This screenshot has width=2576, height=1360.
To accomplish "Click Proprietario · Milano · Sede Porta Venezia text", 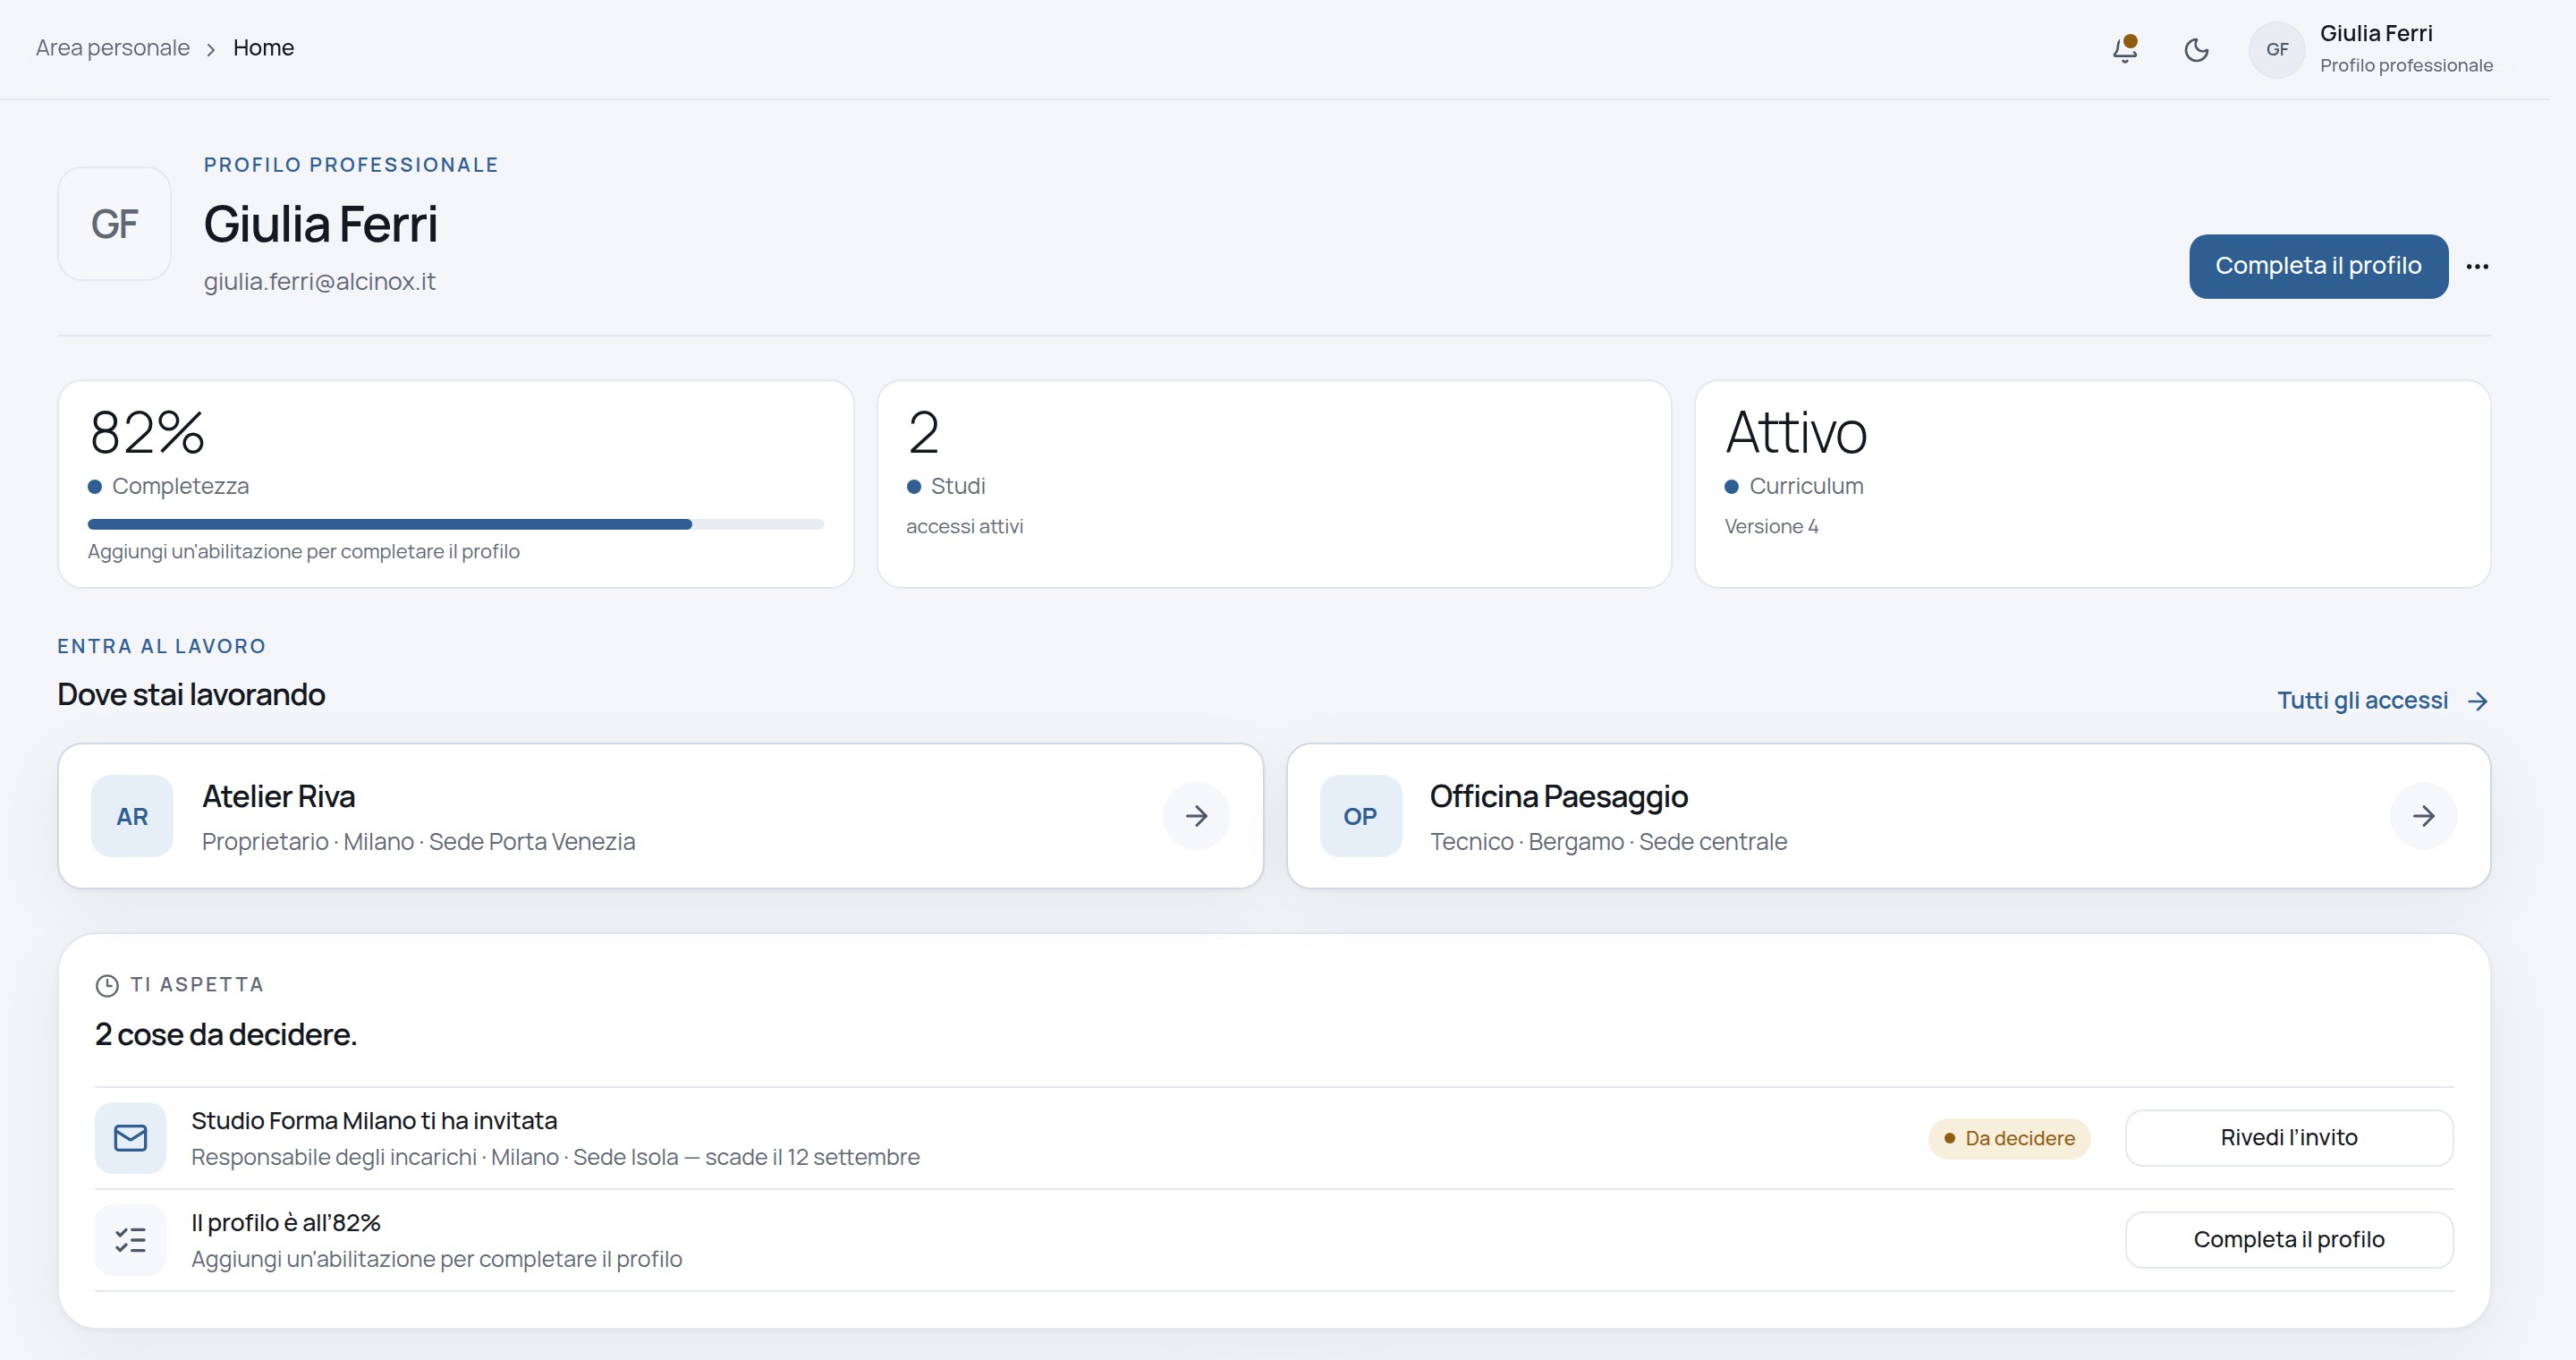I will [x=419, y=842].
